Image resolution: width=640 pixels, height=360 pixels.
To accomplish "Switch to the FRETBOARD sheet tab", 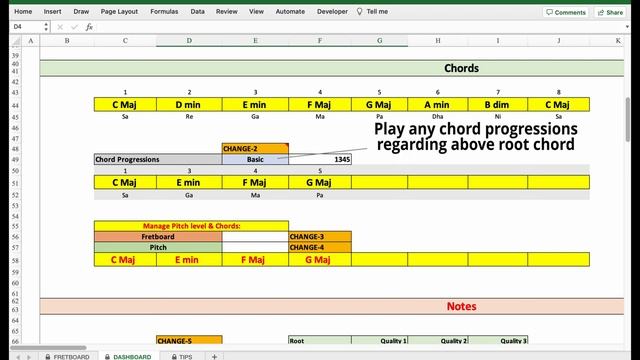I will tap(67, 357).
